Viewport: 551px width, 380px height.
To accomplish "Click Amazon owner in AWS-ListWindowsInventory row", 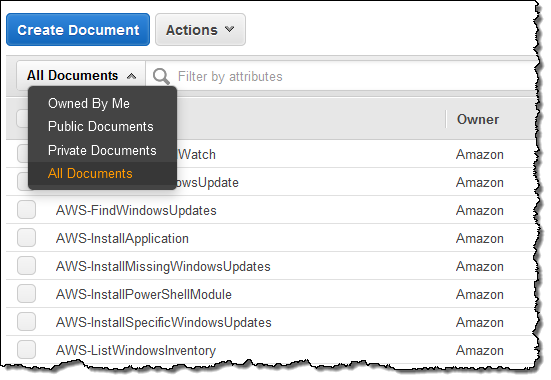I will pyautogui.click(x=480, y=350).
